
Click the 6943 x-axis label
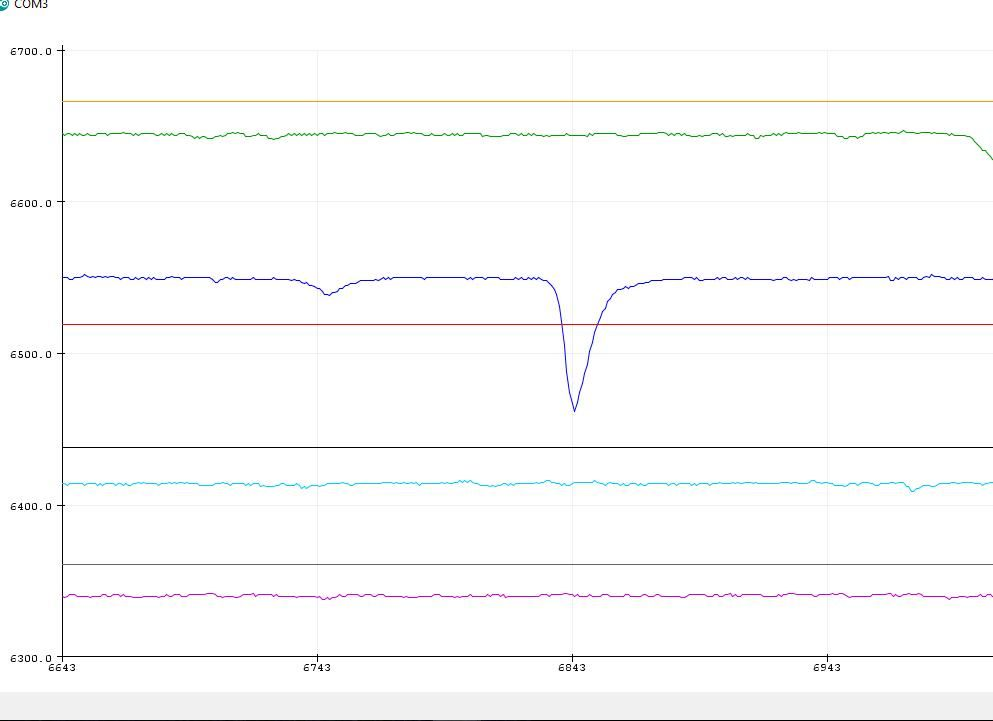[827, 668]
